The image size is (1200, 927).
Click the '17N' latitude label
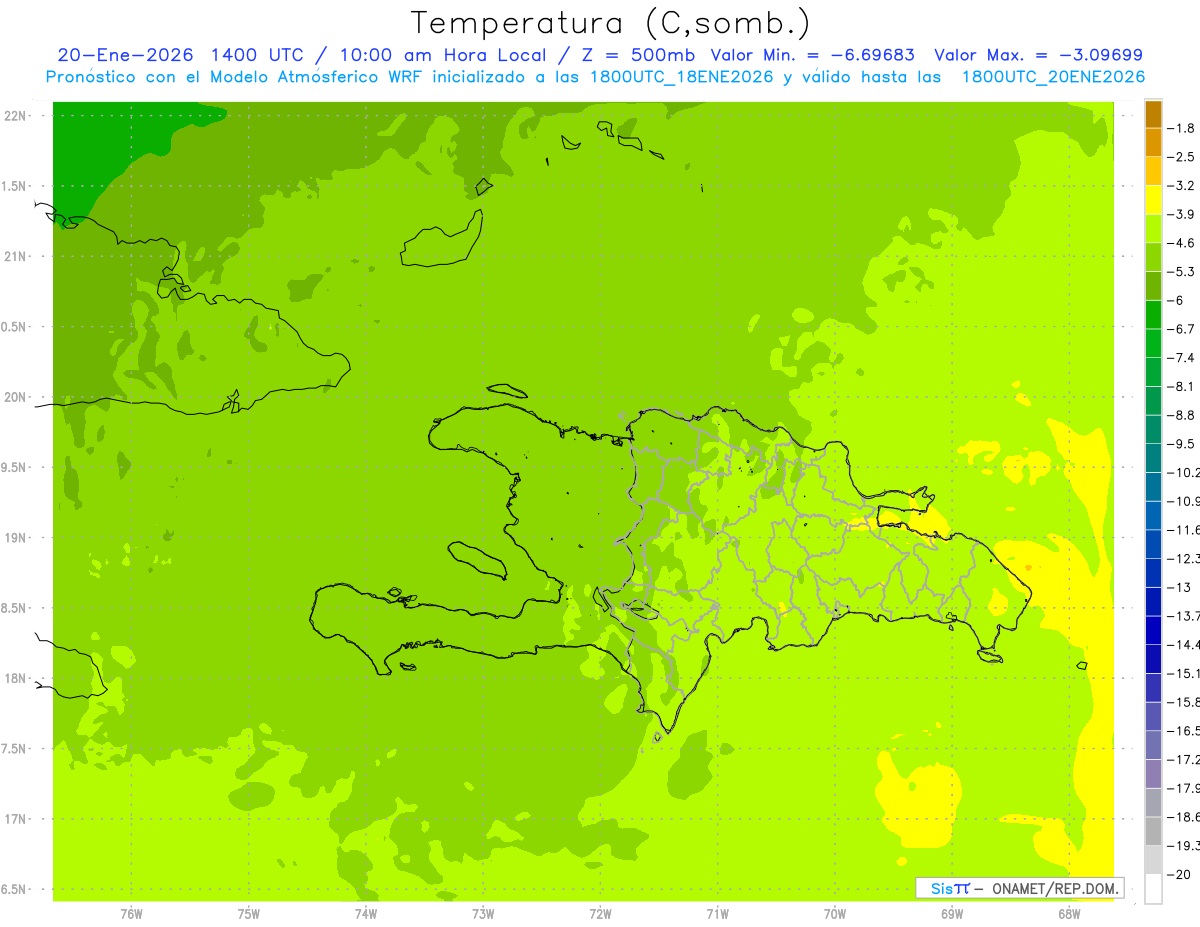coord(17,820)
